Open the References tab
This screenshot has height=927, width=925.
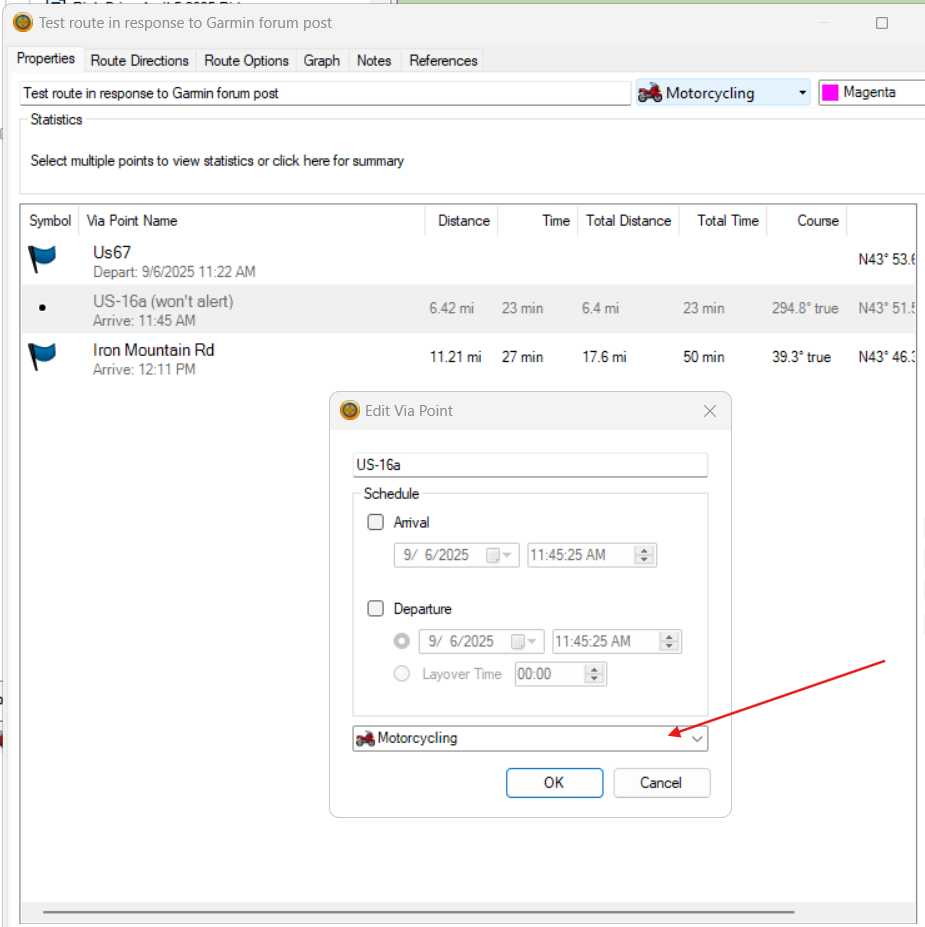tap(443, 60)
